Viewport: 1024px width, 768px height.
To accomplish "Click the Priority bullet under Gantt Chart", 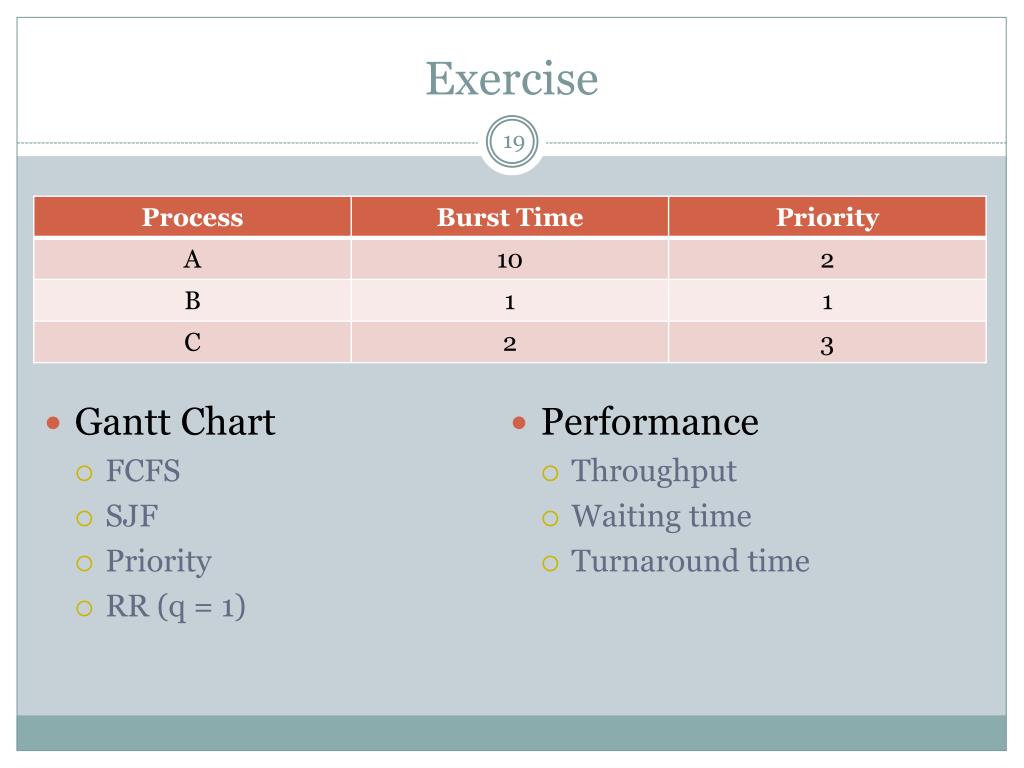I will click(x=159, y=562).
